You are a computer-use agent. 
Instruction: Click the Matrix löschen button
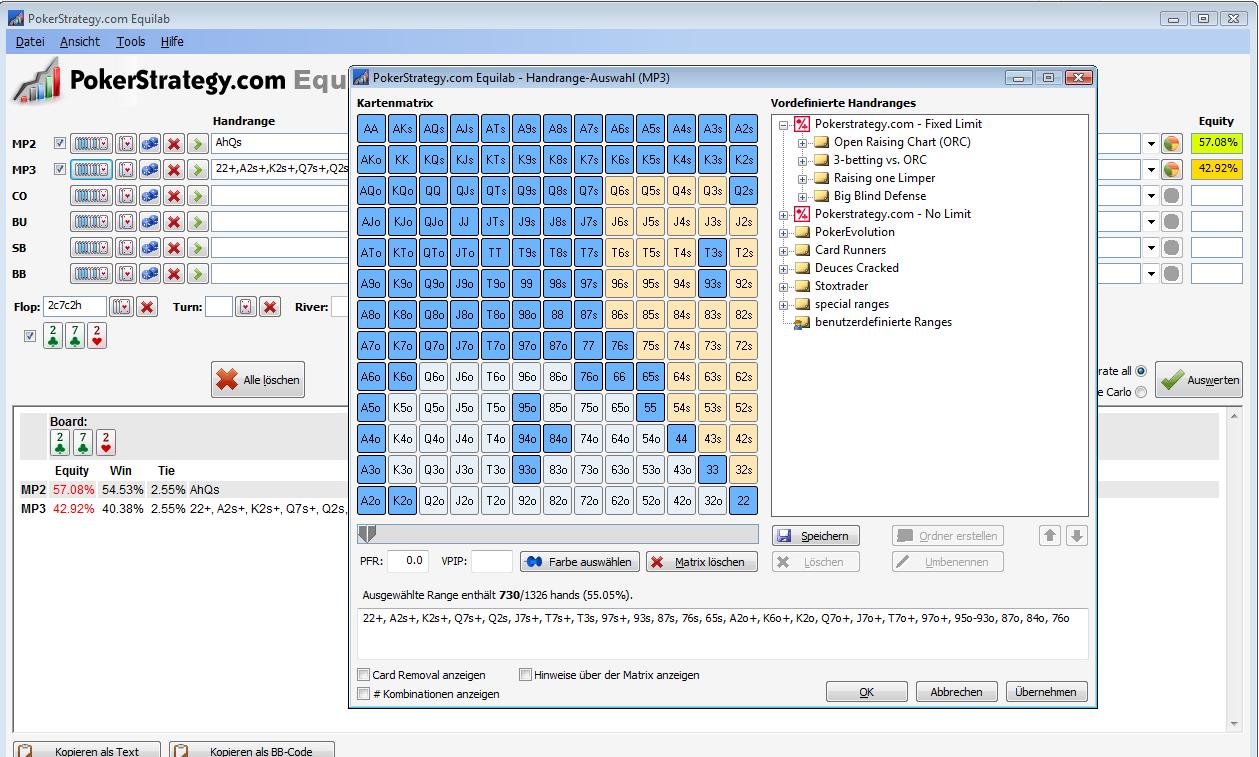point(702,562)
